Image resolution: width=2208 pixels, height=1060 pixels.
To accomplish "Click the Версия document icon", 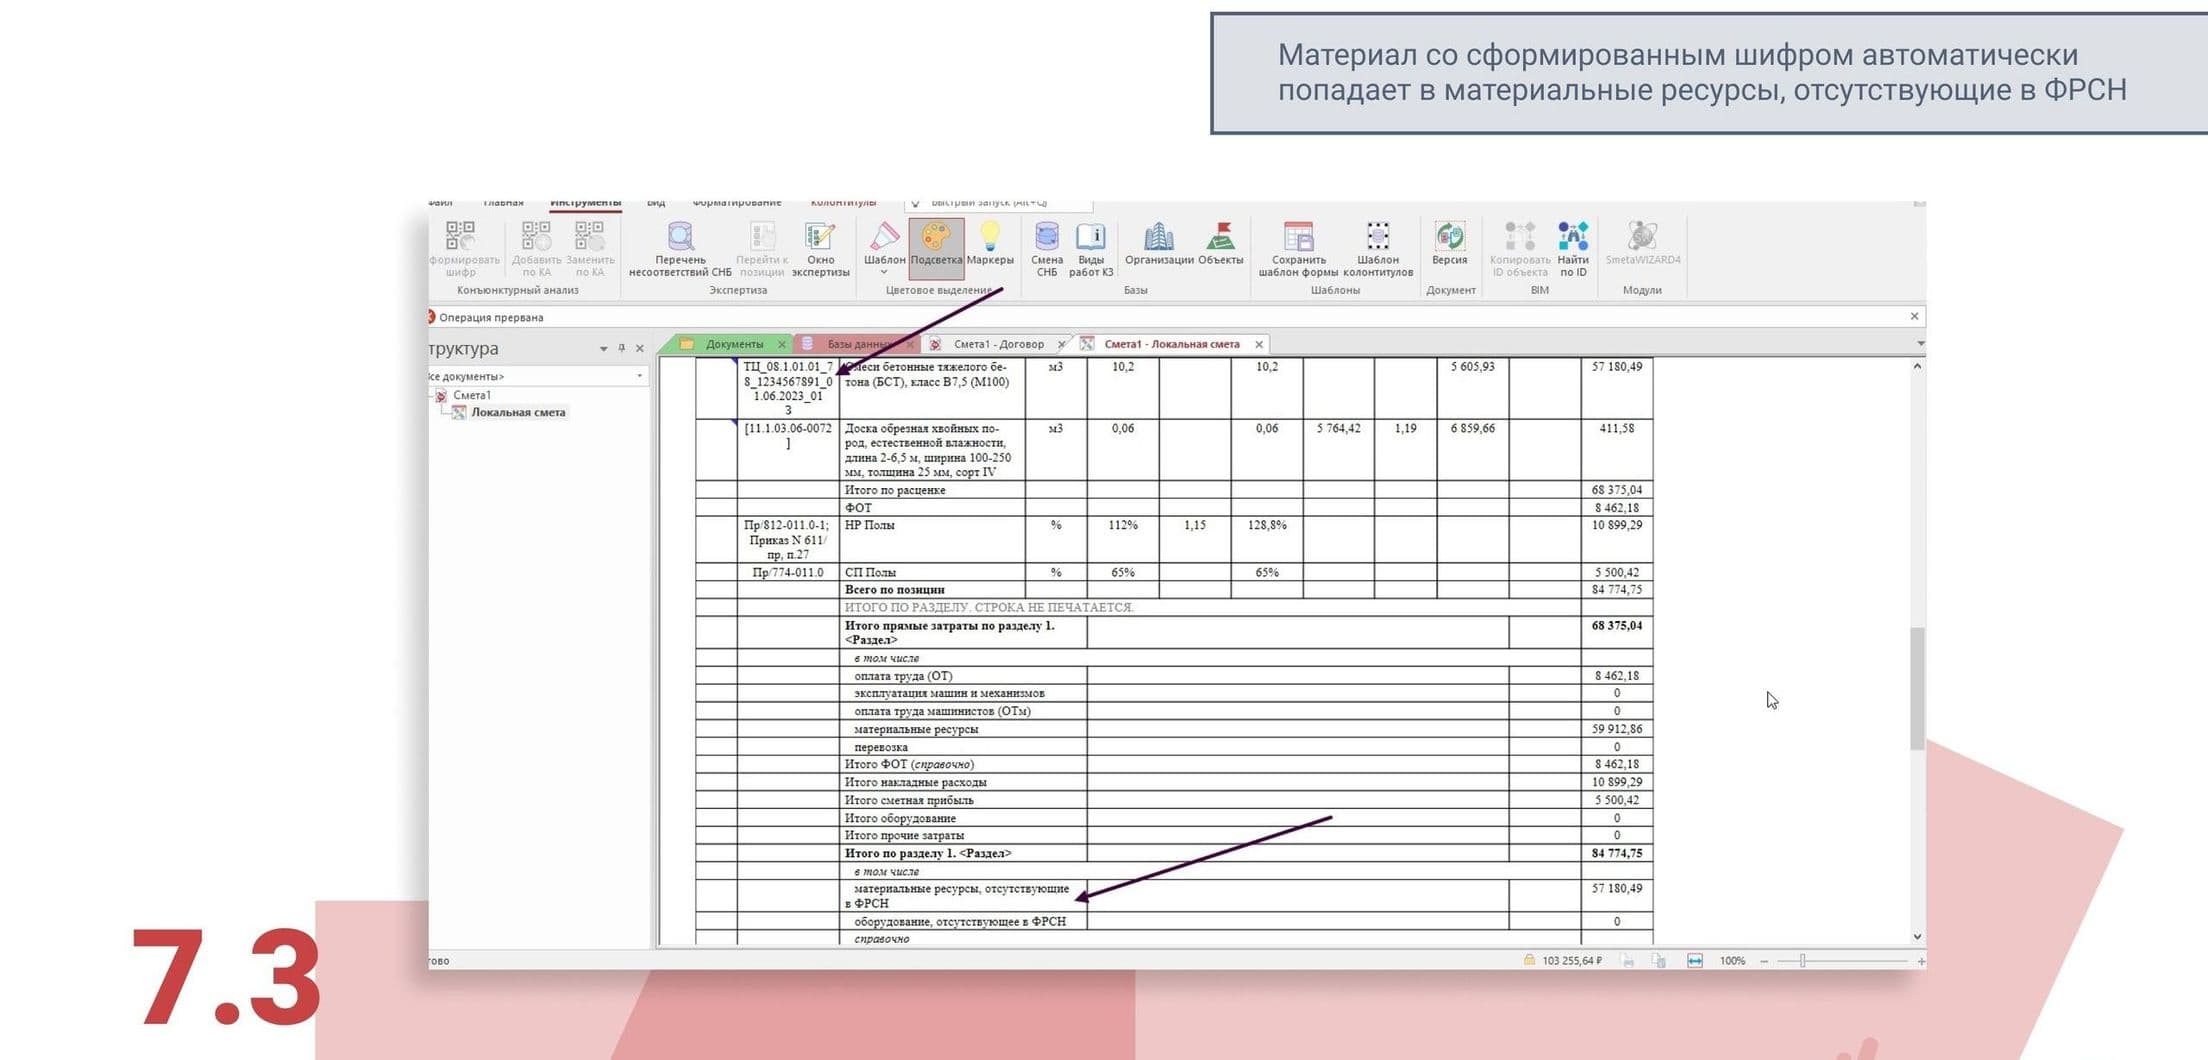I will tap(1449, 244).
